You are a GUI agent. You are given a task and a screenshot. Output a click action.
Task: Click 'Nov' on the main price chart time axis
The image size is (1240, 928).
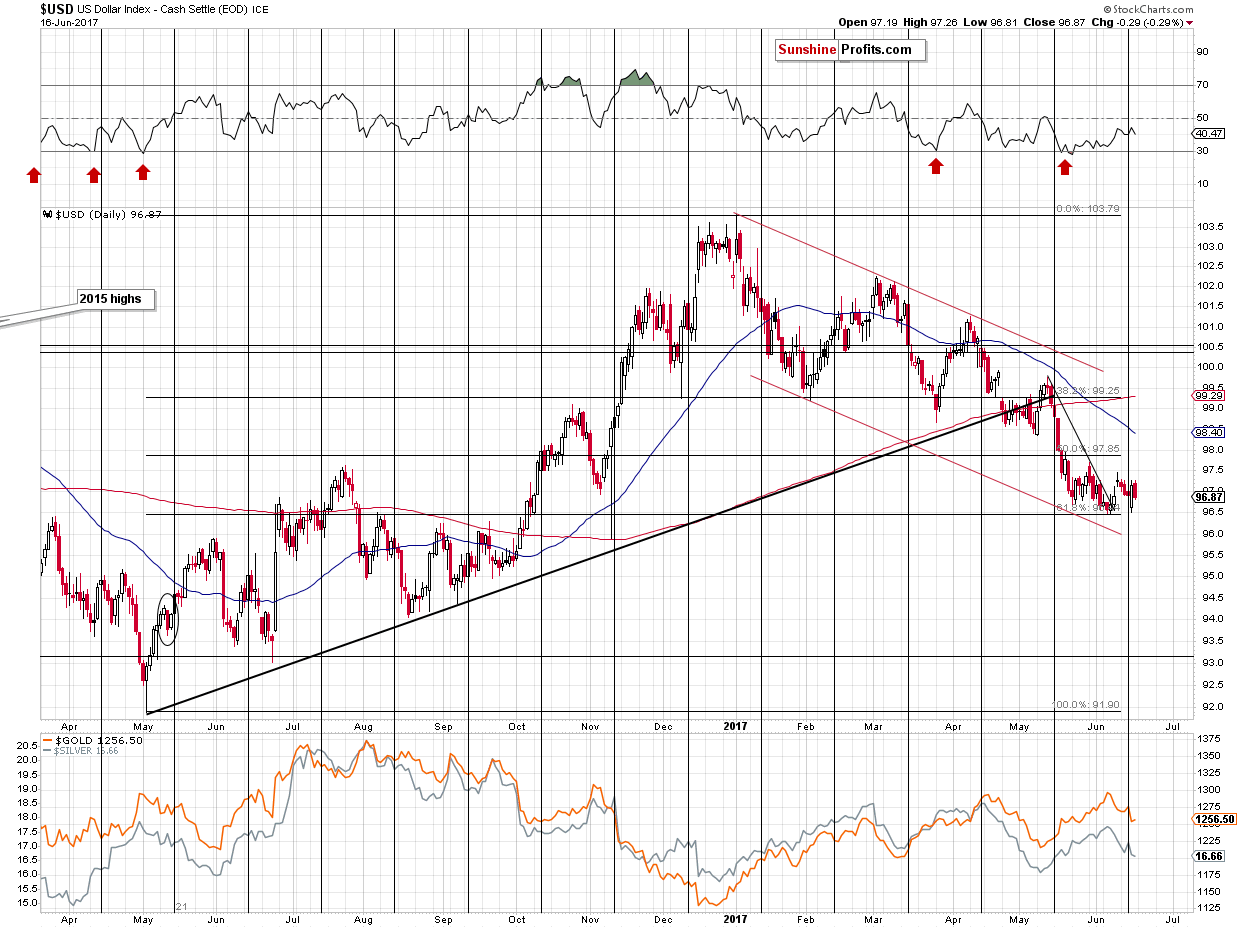click(592, 727)
